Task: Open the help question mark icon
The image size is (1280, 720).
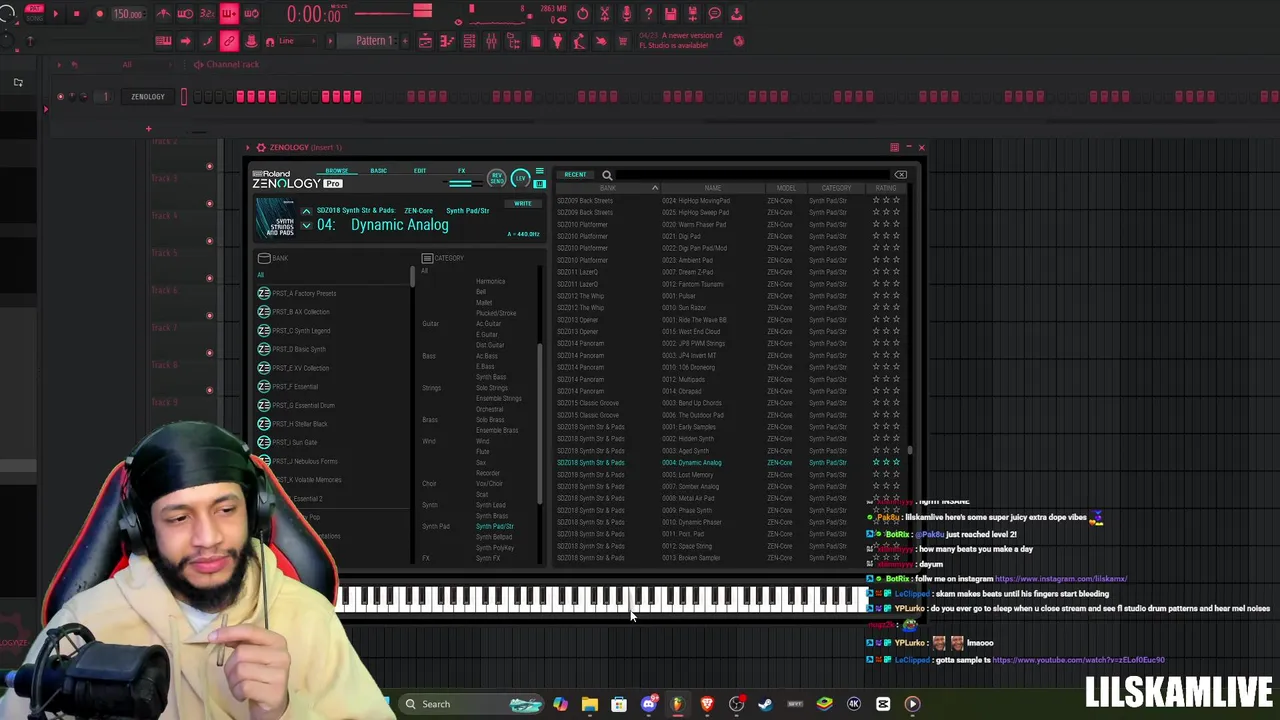Action: pyautogui.click(x=649, y=14)
